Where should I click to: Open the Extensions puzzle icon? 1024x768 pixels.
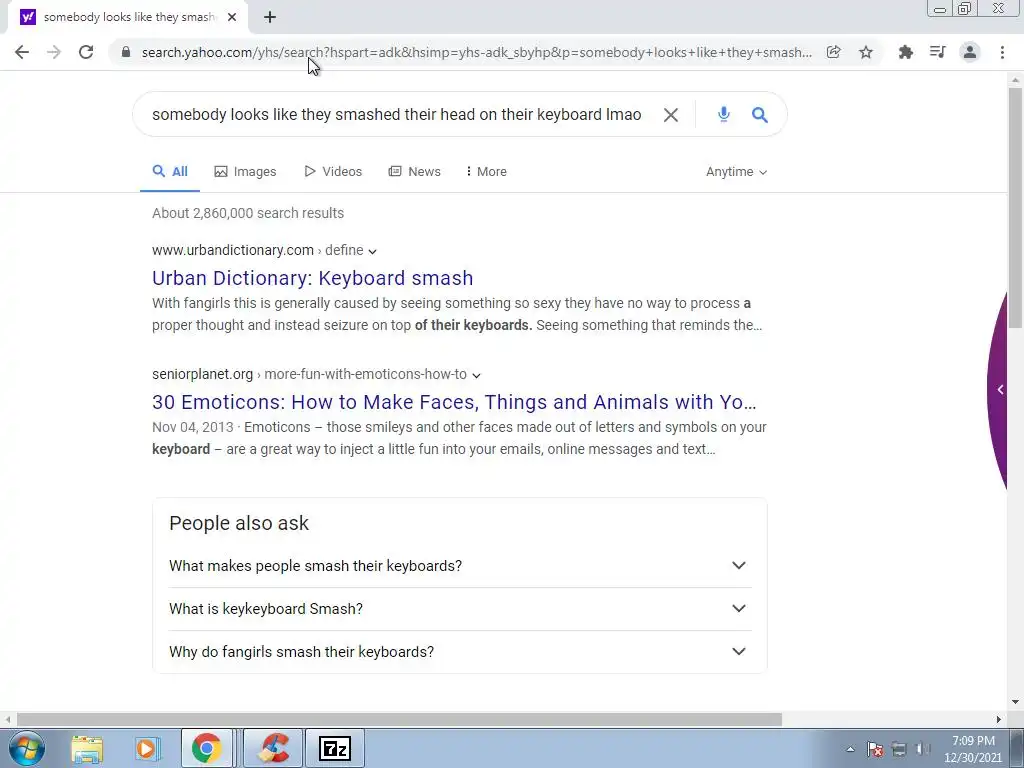[x=905, y=52]
